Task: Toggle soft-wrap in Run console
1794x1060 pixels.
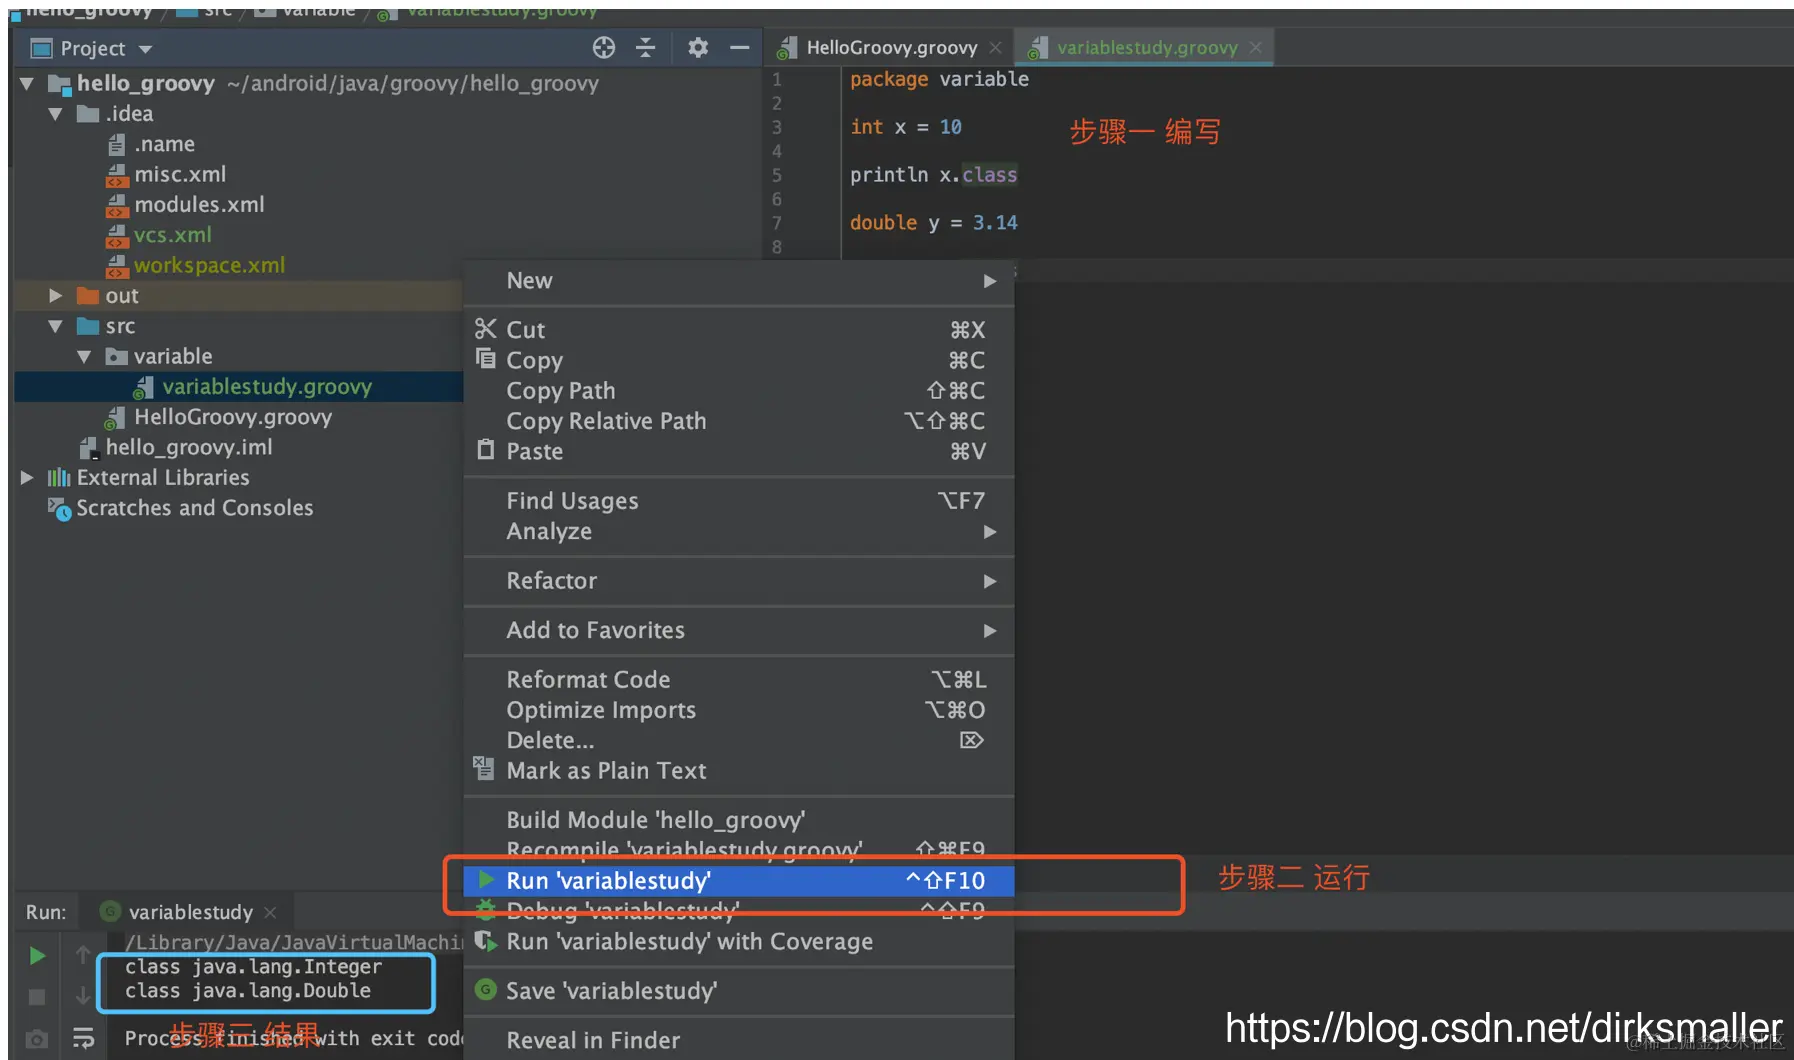Action: pyautogui.click(x=83, y=1039)
